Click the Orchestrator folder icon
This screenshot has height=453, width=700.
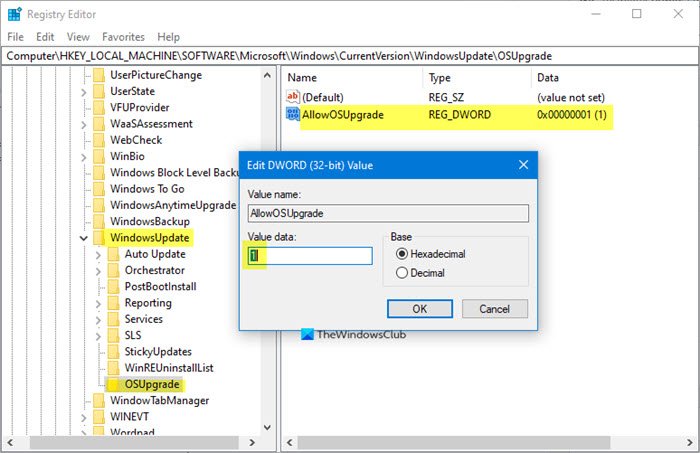tap(113, 270)
